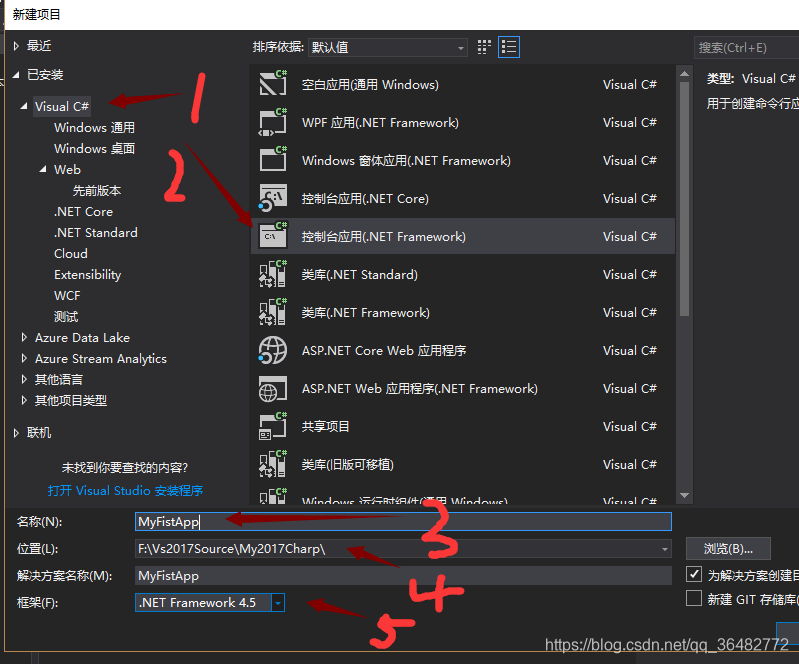
Task: Toggle the 为解决方案创建目录 checkbox
Action: coord(694,574)
